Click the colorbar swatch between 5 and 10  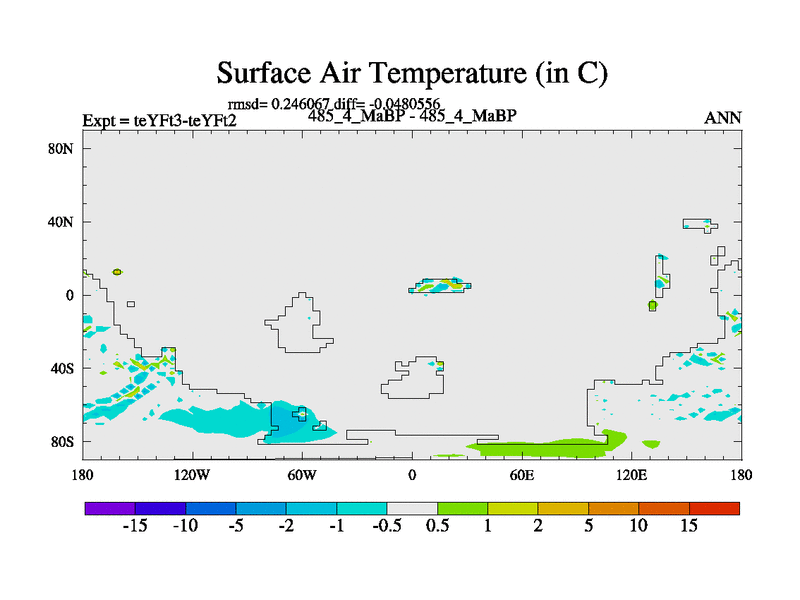tap(613, 508)
